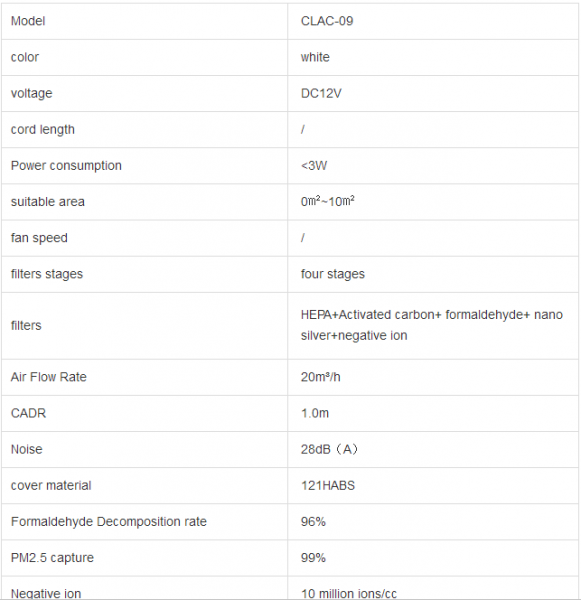581x600 pixels.
Task: Click the HEPA+Activated carbon filters description
Action: (x=432, y=325)
